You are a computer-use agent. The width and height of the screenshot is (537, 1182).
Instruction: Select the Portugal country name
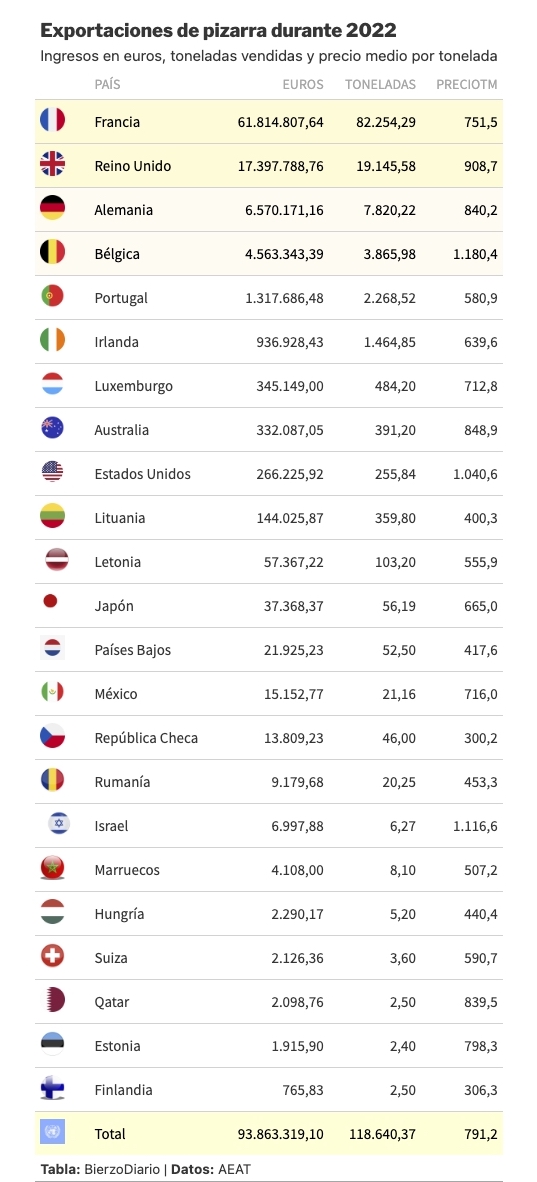(x=121, y=297)
